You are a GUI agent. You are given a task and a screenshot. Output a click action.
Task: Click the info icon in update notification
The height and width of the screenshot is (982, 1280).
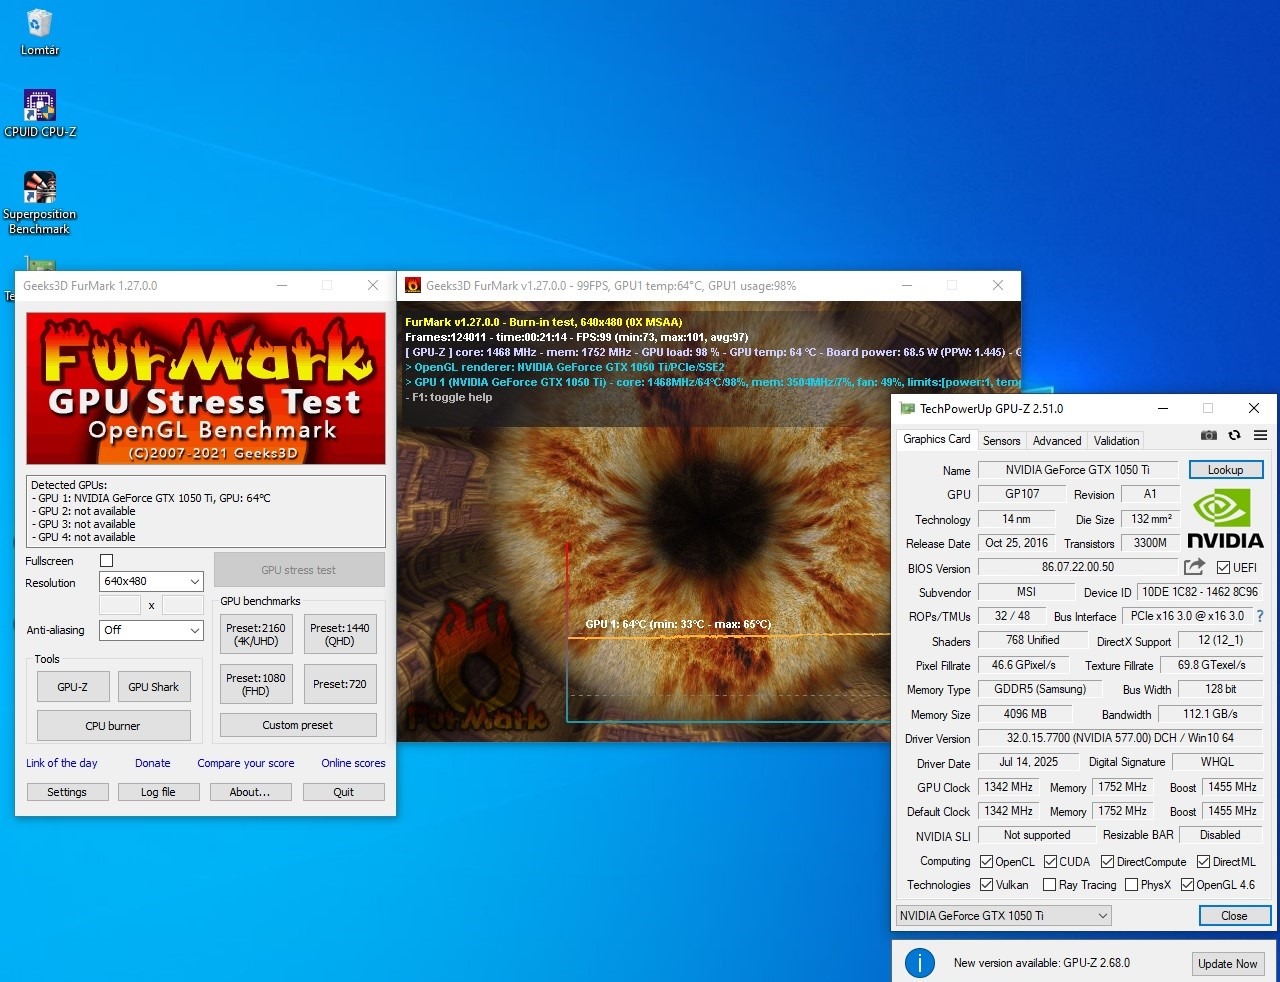(x=920, y=963)
